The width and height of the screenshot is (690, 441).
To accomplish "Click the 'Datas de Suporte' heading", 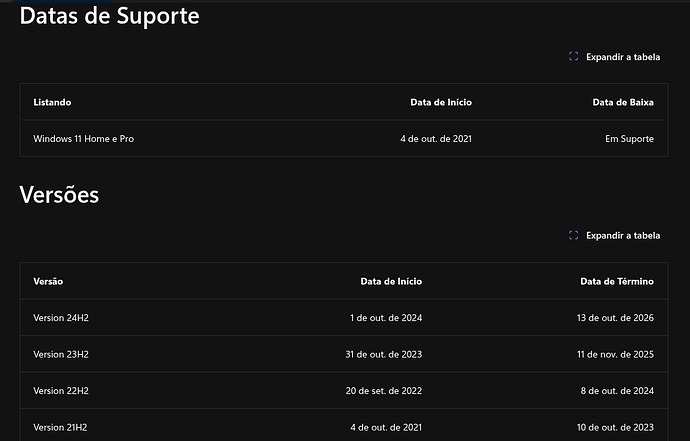I will (109, 16).
